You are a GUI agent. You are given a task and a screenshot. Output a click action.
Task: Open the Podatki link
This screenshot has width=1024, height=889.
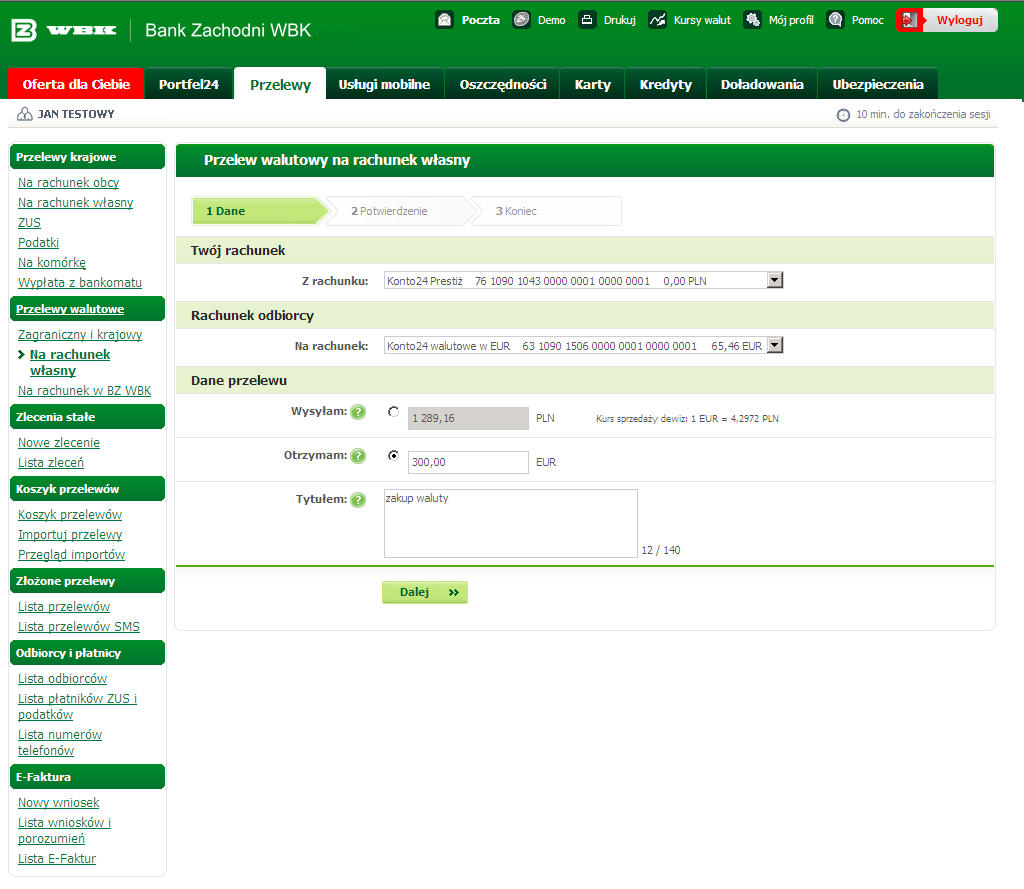pos(38,243)
